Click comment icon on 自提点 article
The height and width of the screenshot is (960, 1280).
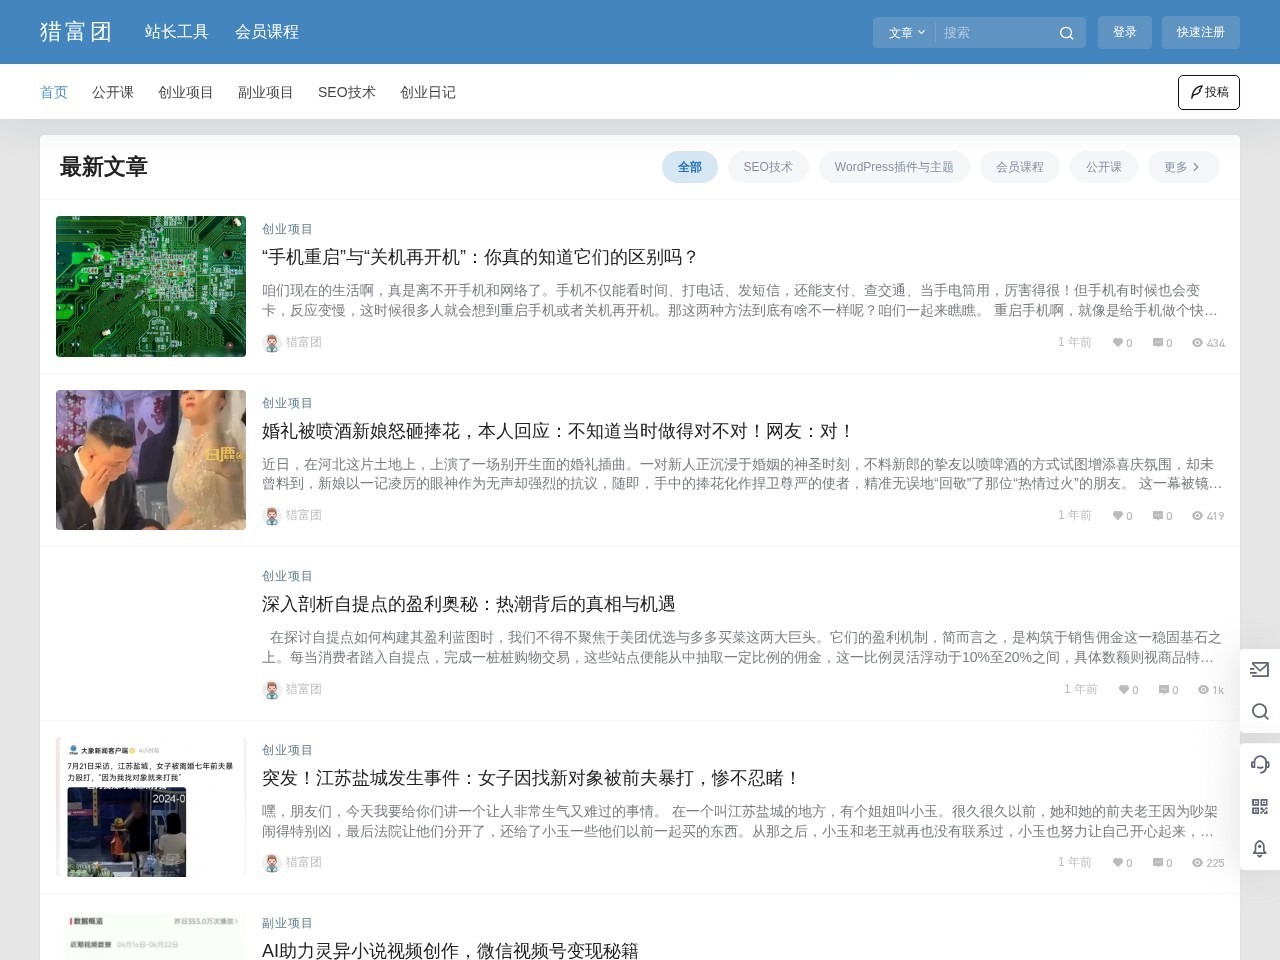point(1164,690)
